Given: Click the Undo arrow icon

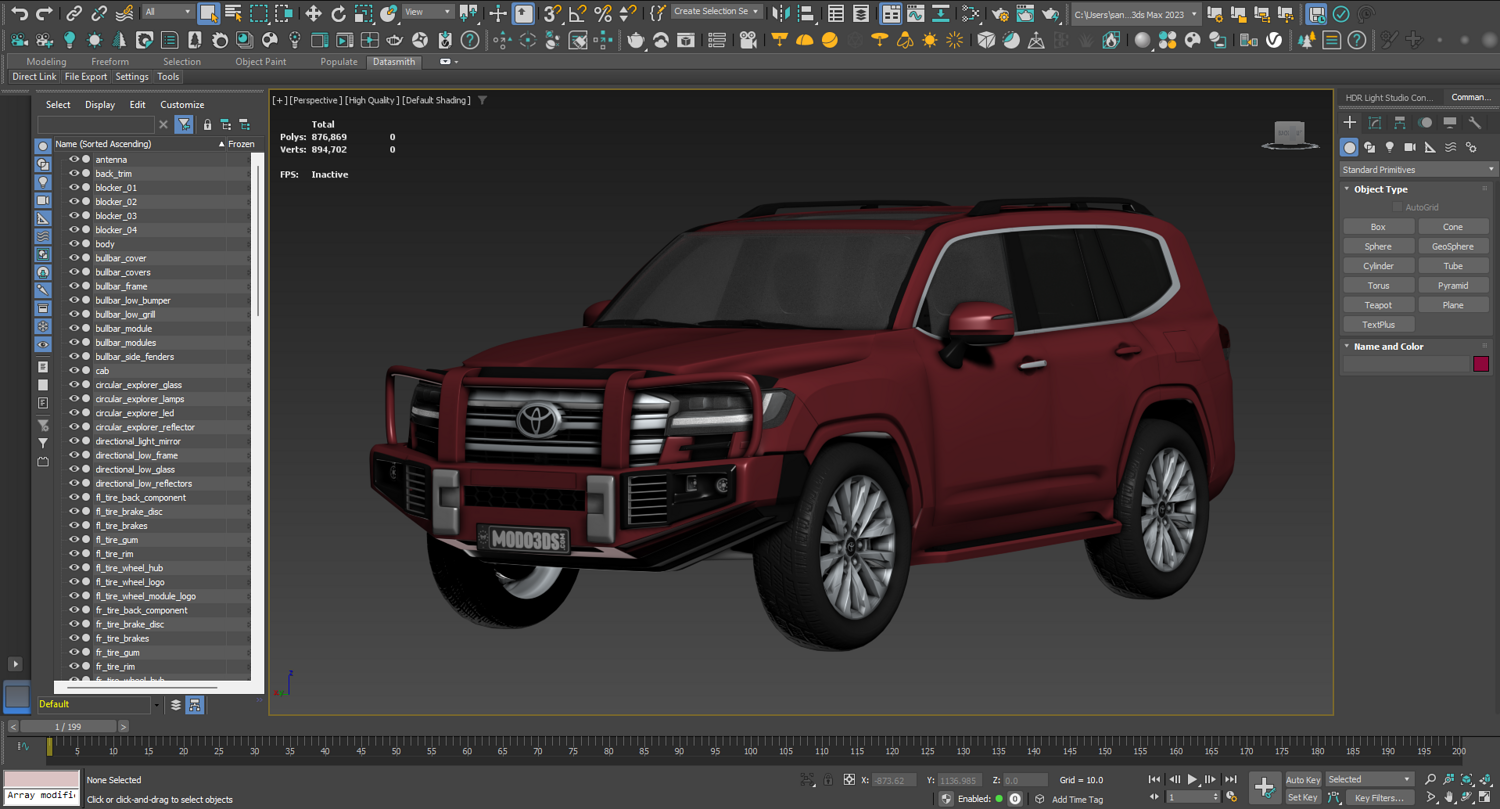Looking at the screenshot, I should coord(19,13).
